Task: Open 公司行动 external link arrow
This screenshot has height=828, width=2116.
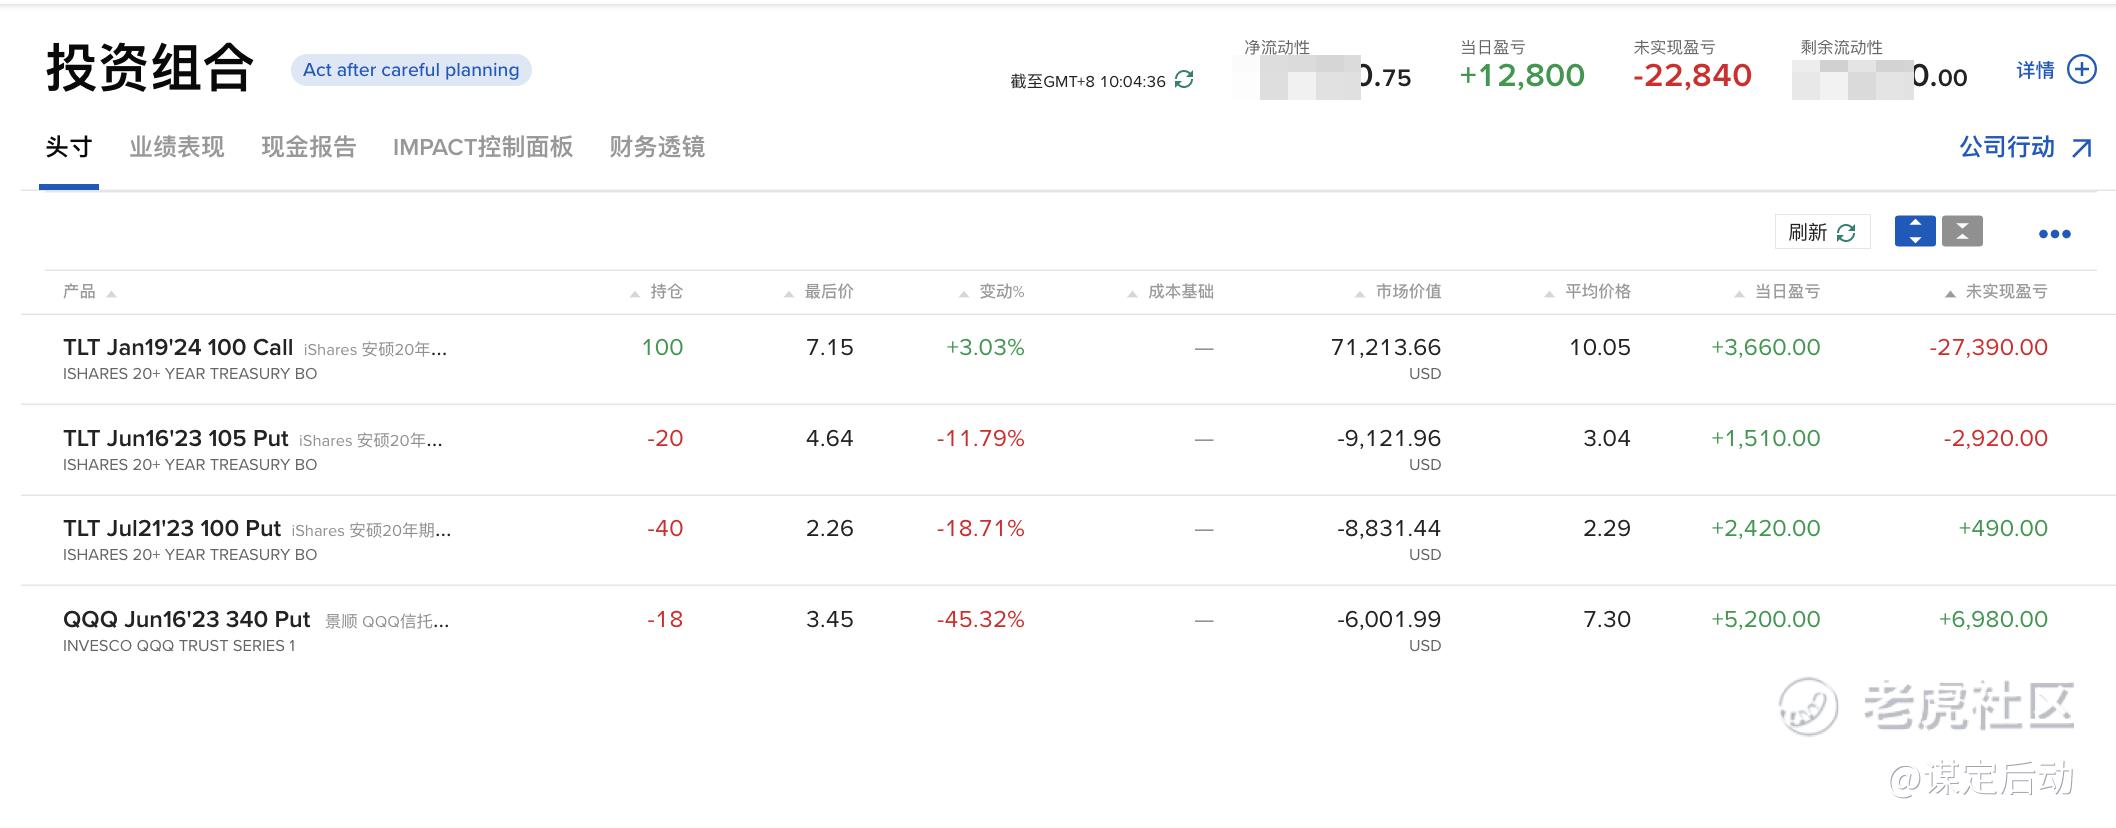Action: [2081, 148]
